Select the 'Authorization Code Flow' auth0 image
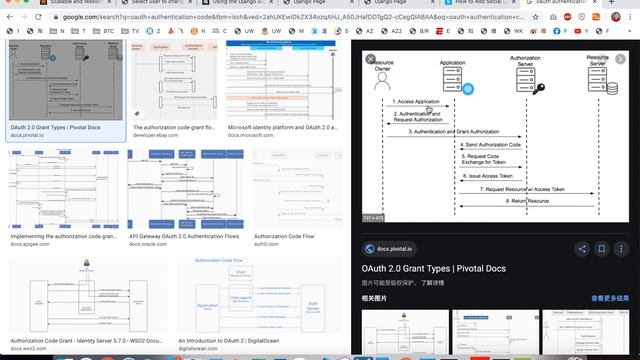640x360 pixels. 298,189
